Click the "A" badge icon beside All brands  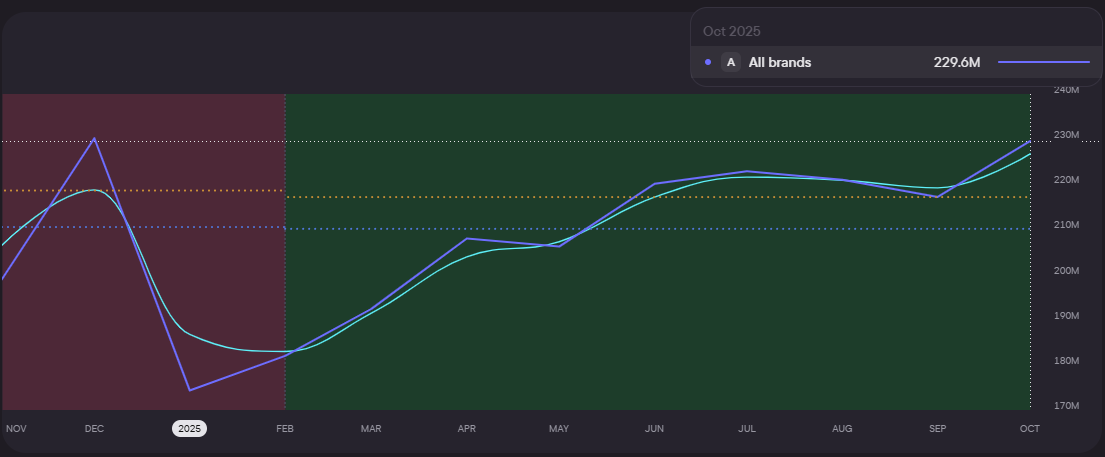(x=730, y=62)
